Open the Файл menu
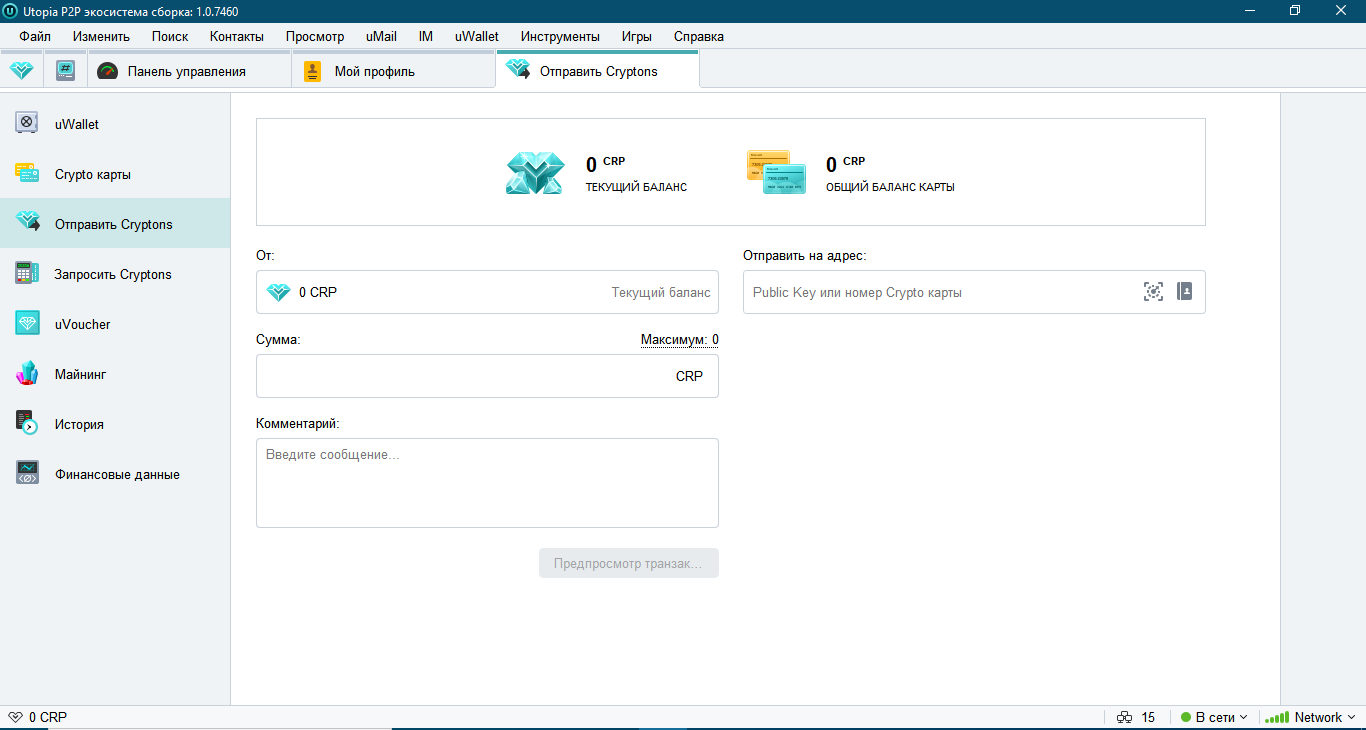Screen dimensions: 1366x730 [x=35, y=36]
